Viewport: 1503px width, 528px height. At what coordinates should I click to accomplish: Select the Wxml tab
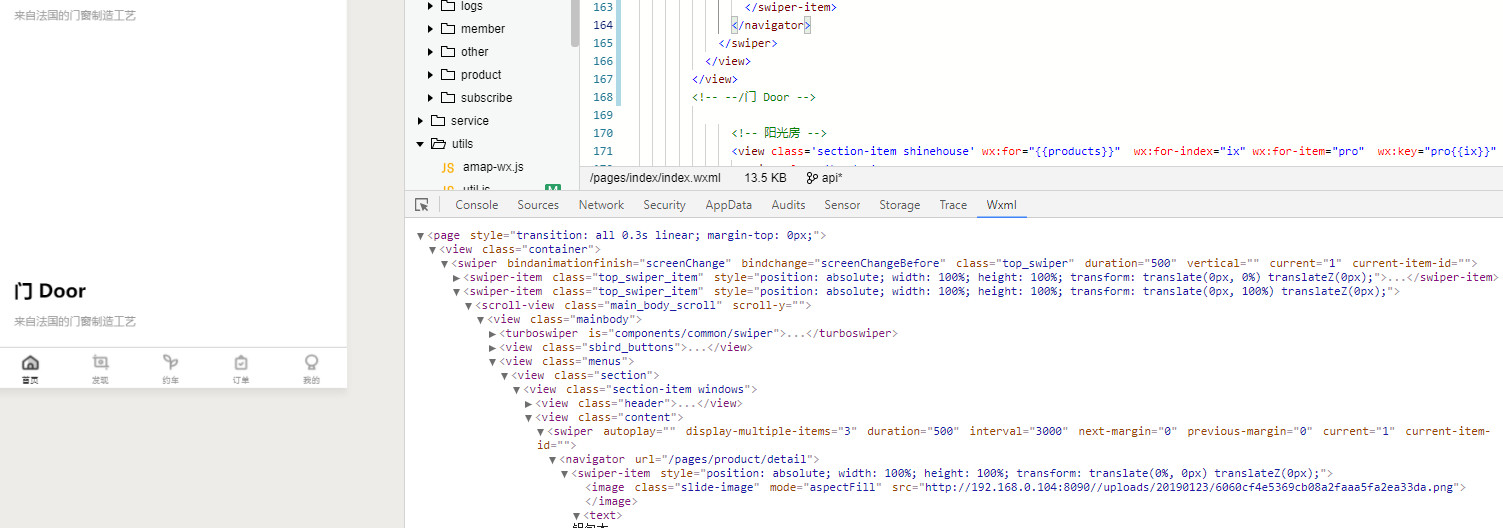(1001, 205)
